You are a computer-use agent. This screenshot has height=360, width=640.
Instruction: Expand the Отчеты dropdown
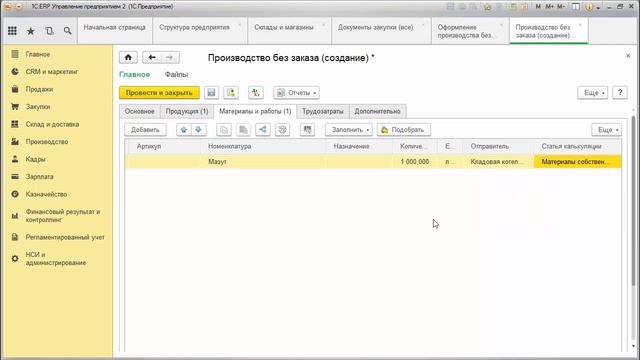297,93
